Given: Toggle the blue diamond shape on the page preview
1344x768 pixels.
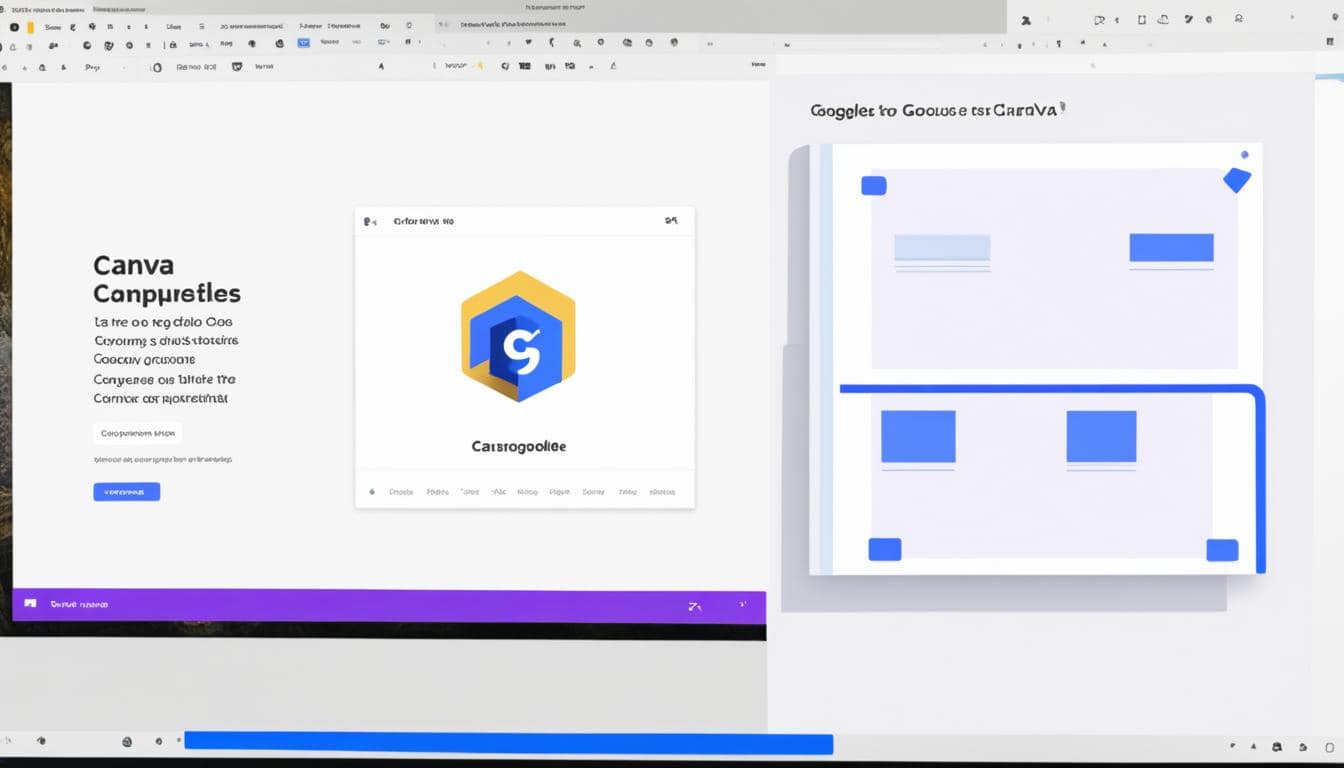Looking at the screenshot, I should click(1237, 178).
